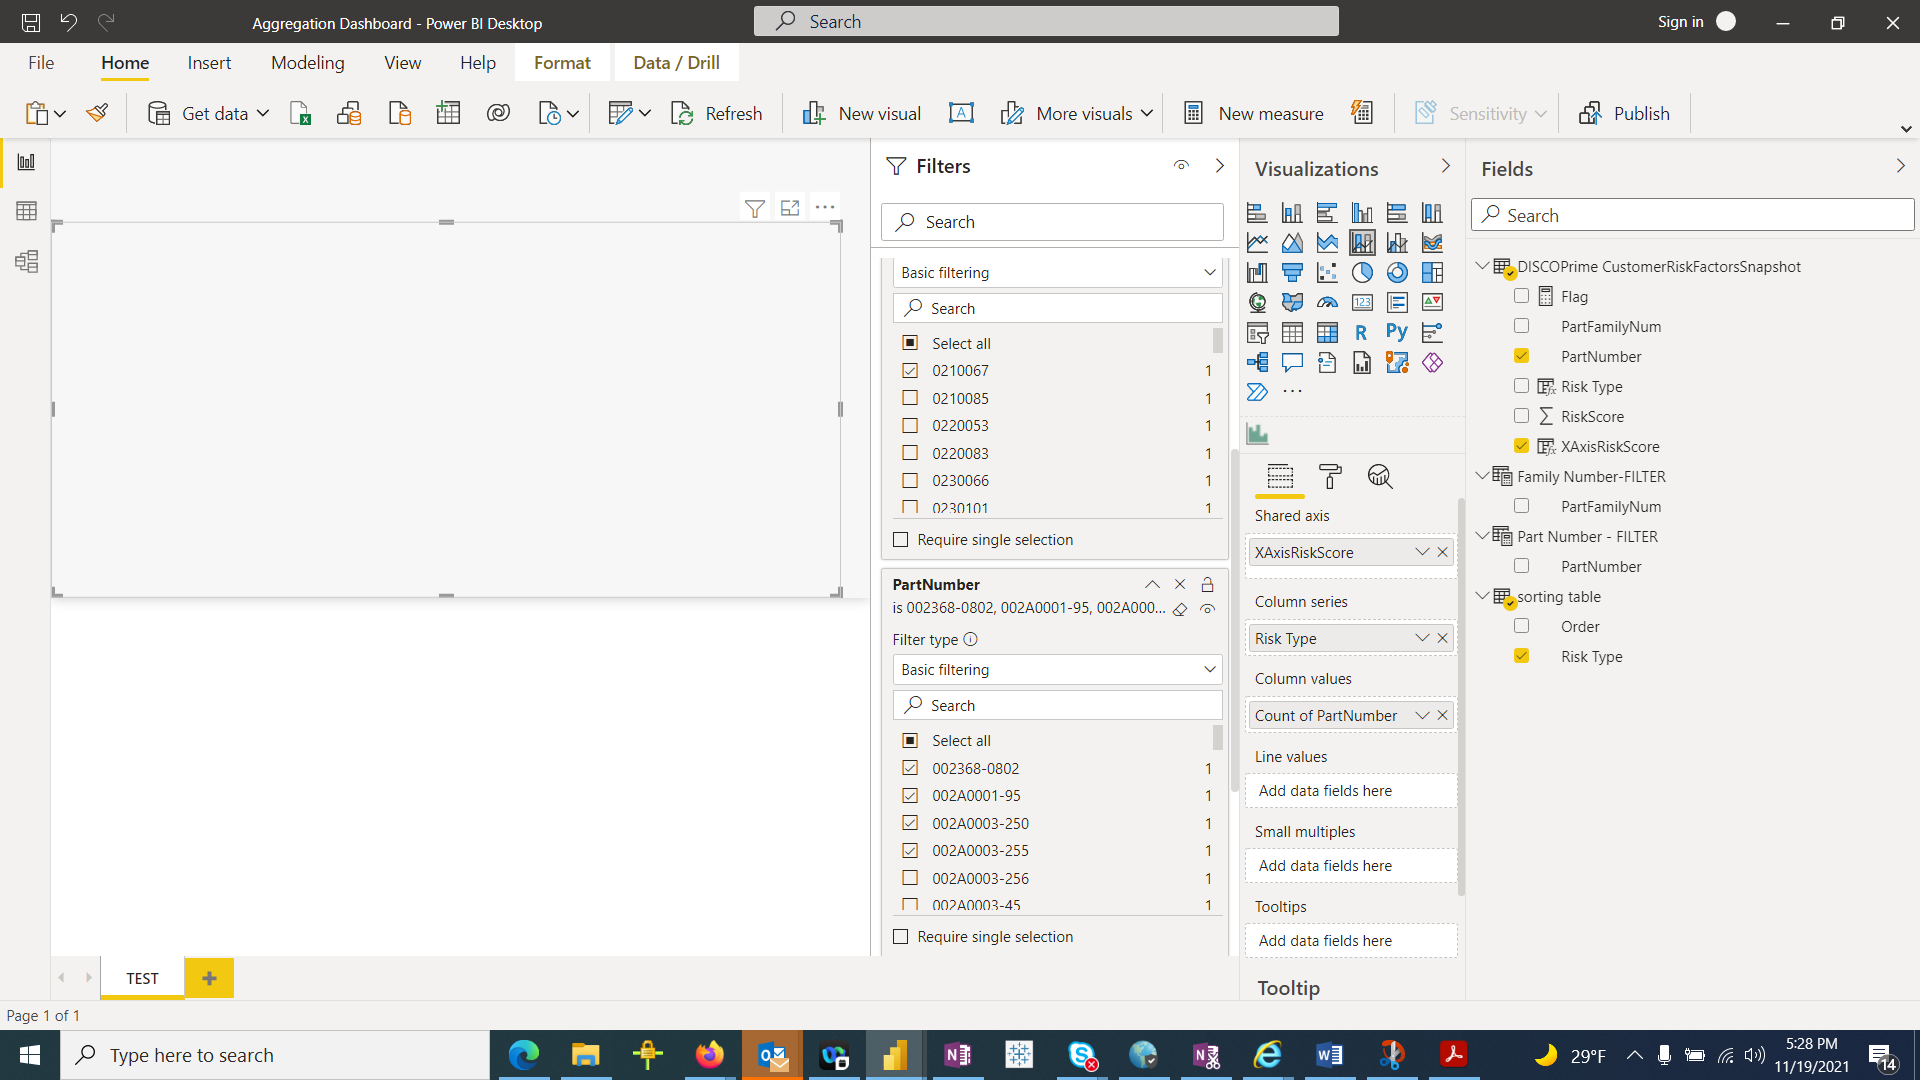
Task: Switch to Data view in sidebar
Action: coord(27,211)
